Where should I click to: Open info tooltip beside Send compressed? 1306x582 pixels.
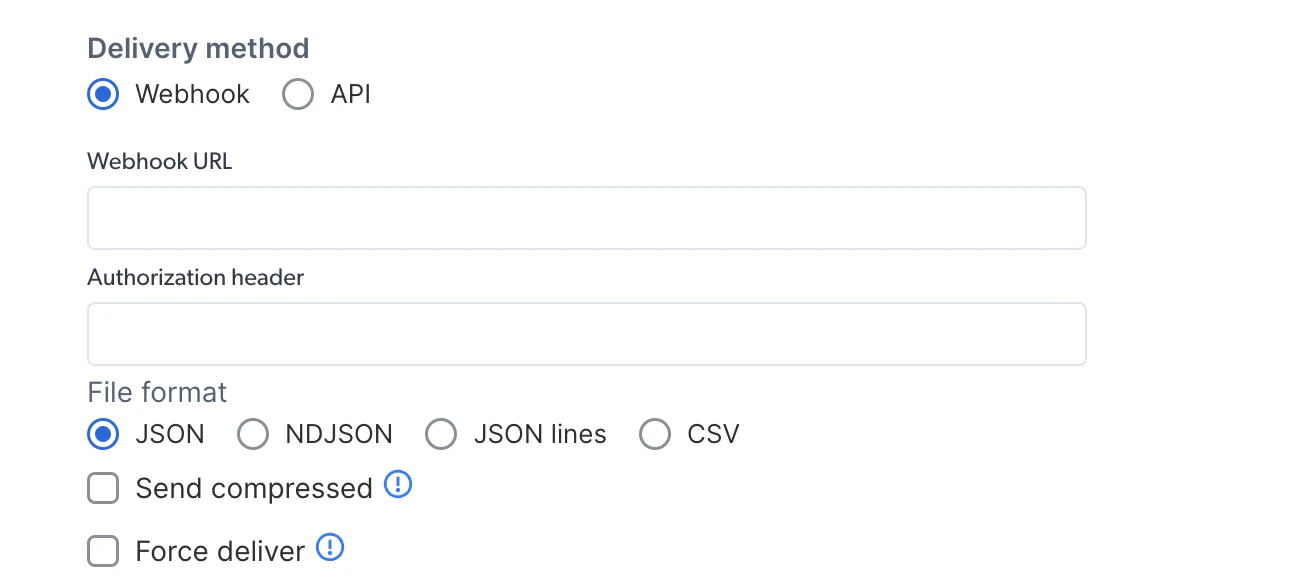pyautogui.click(x=398, y=486)
